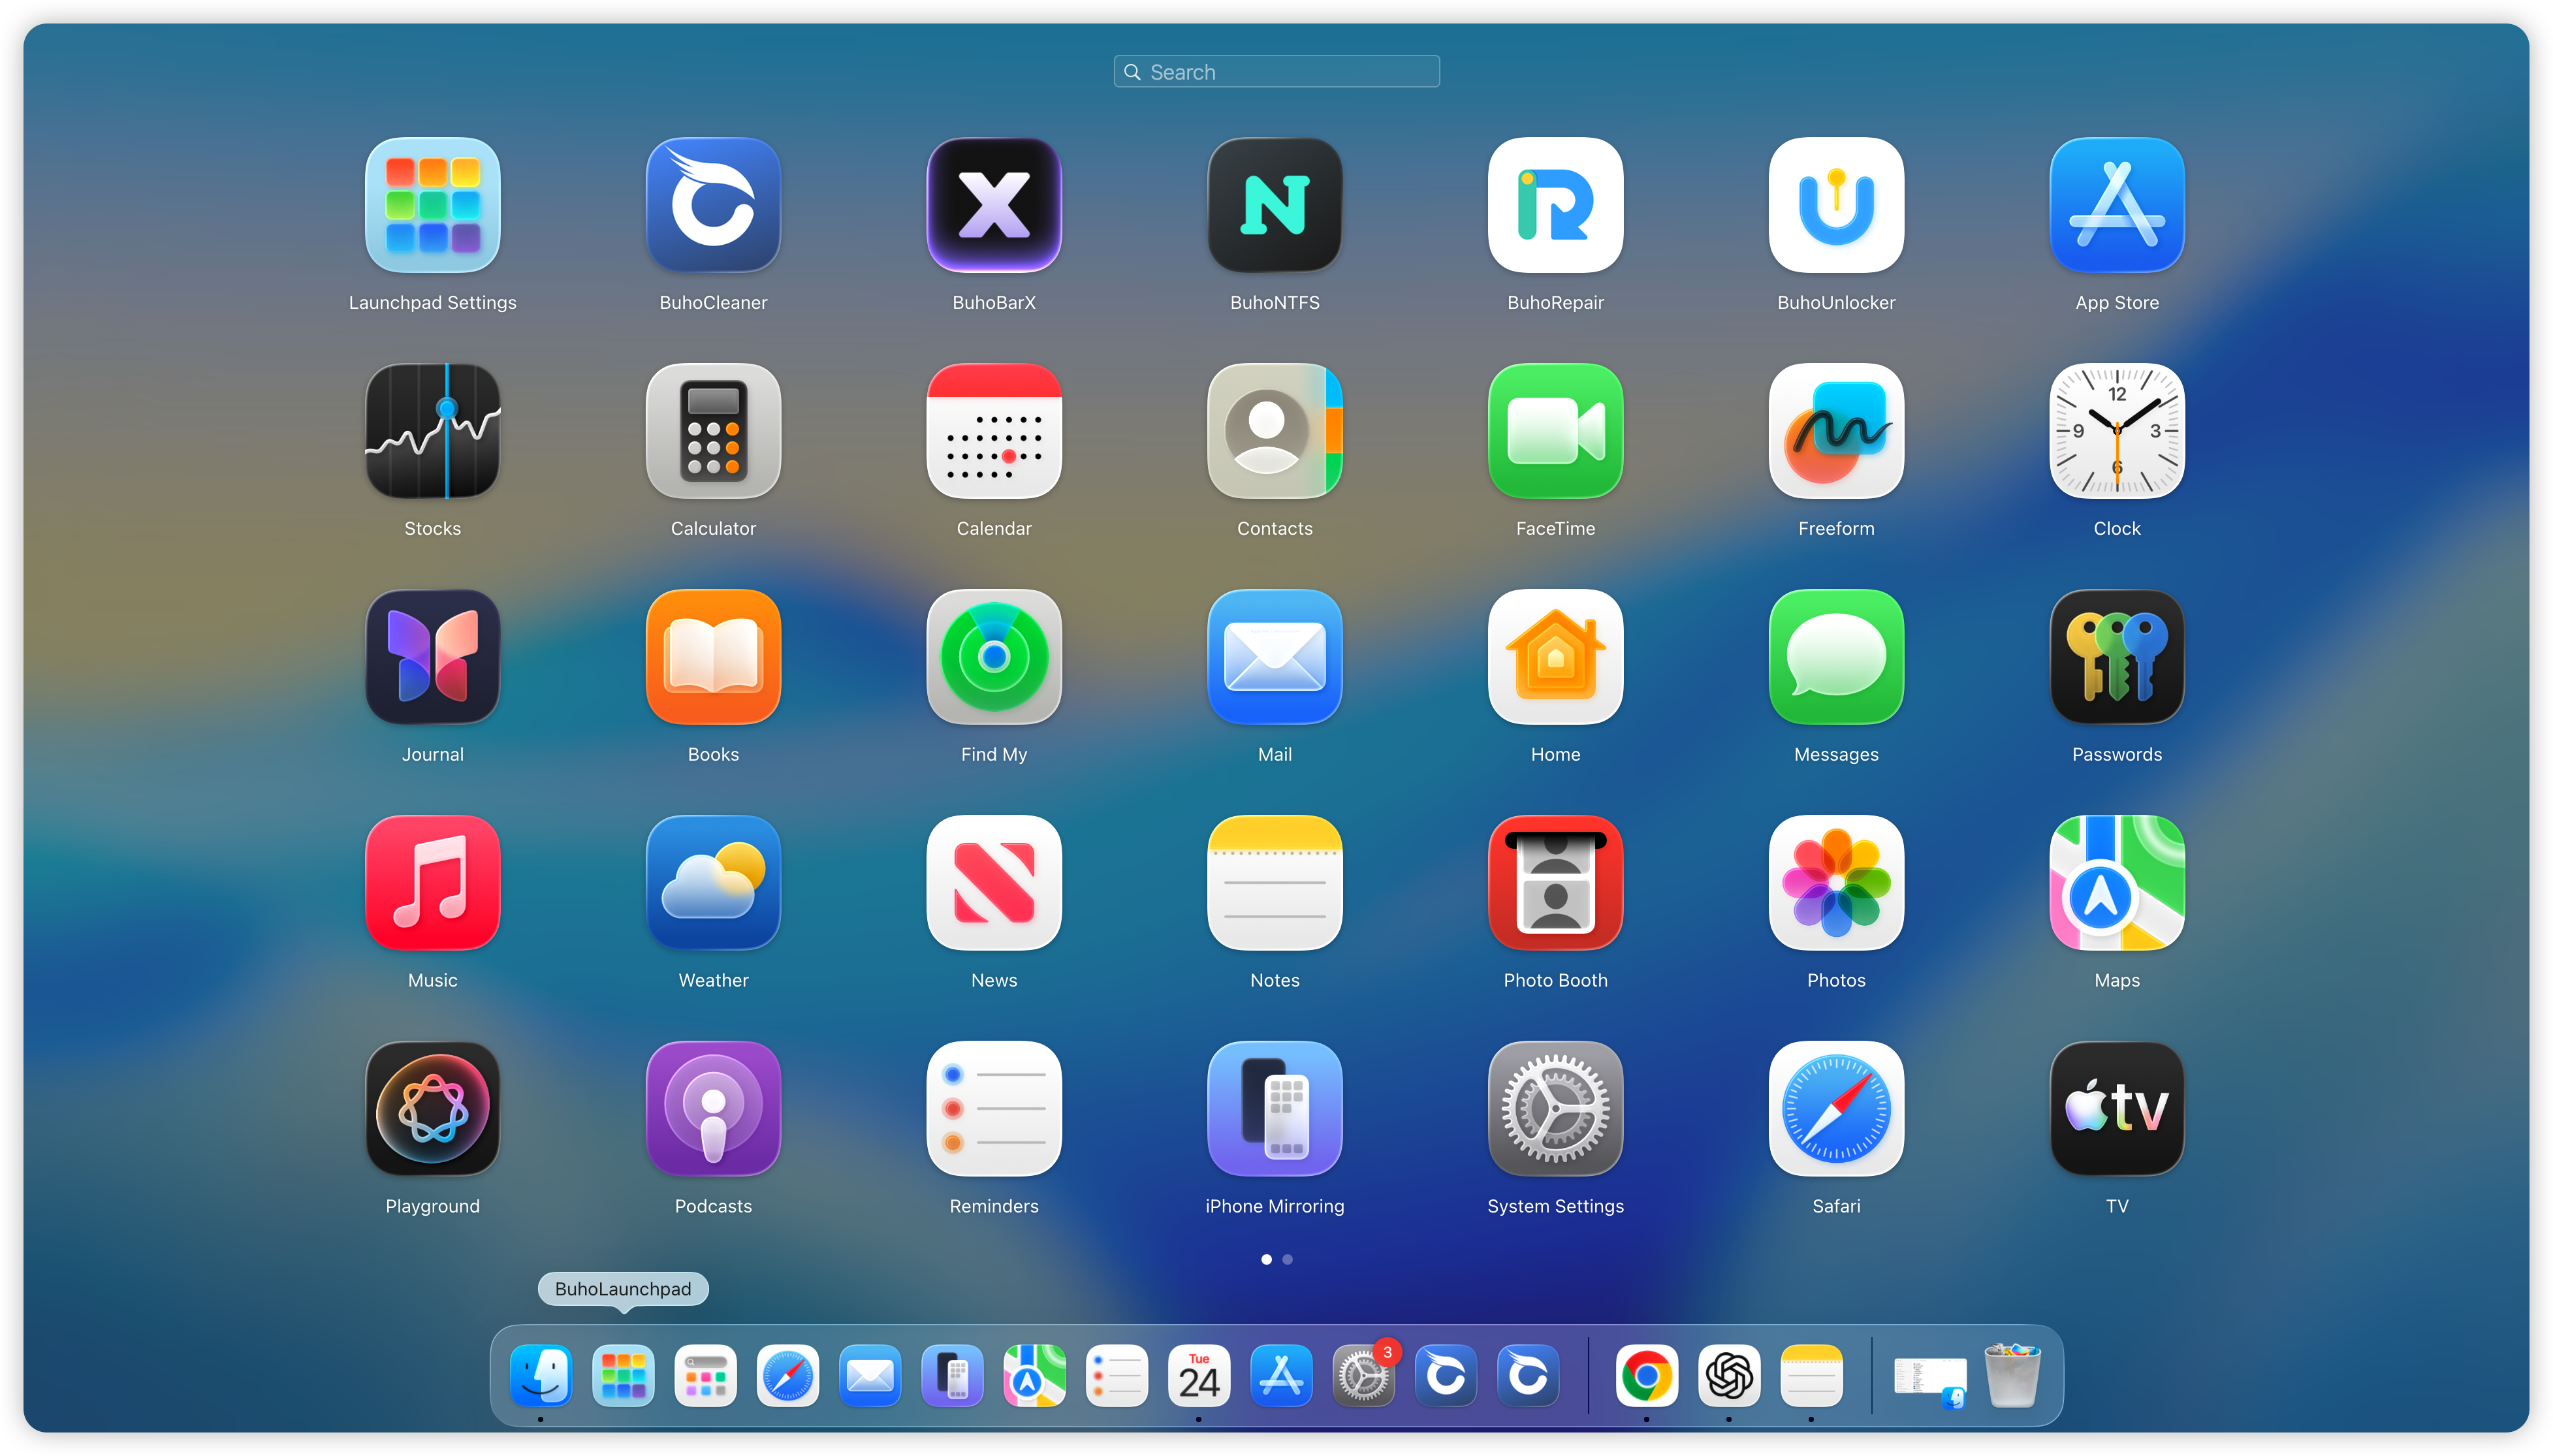Launch Messages

(x=1837, y=657)
